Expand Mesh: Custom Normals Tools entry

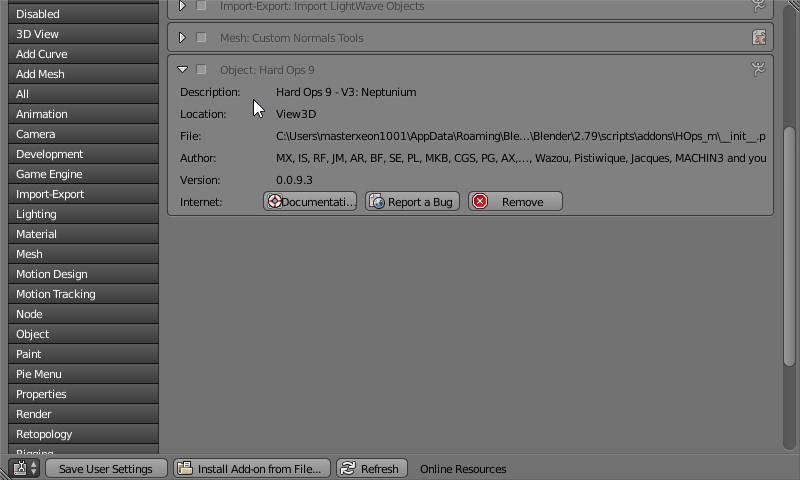pyautogui.click(x=182, y=38)
